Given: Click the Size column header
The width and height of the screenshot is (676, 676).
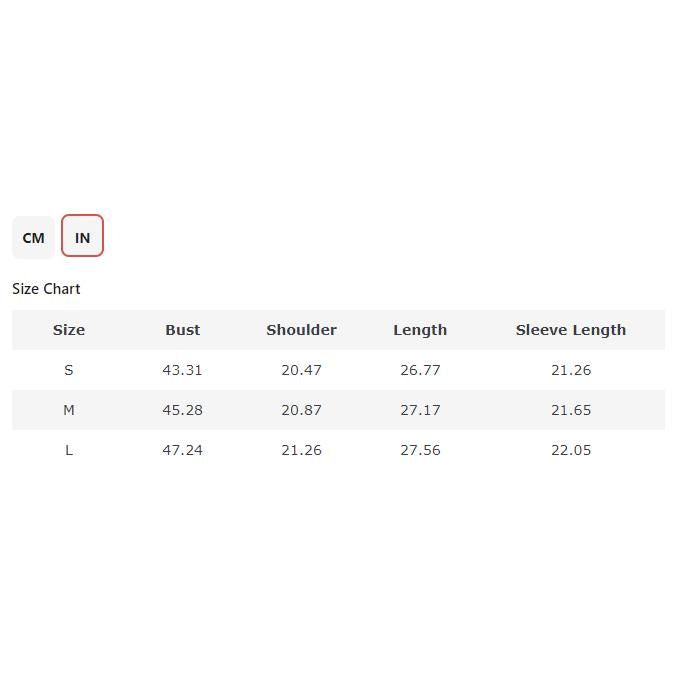Looking at the screenshot, I should 69,330.
